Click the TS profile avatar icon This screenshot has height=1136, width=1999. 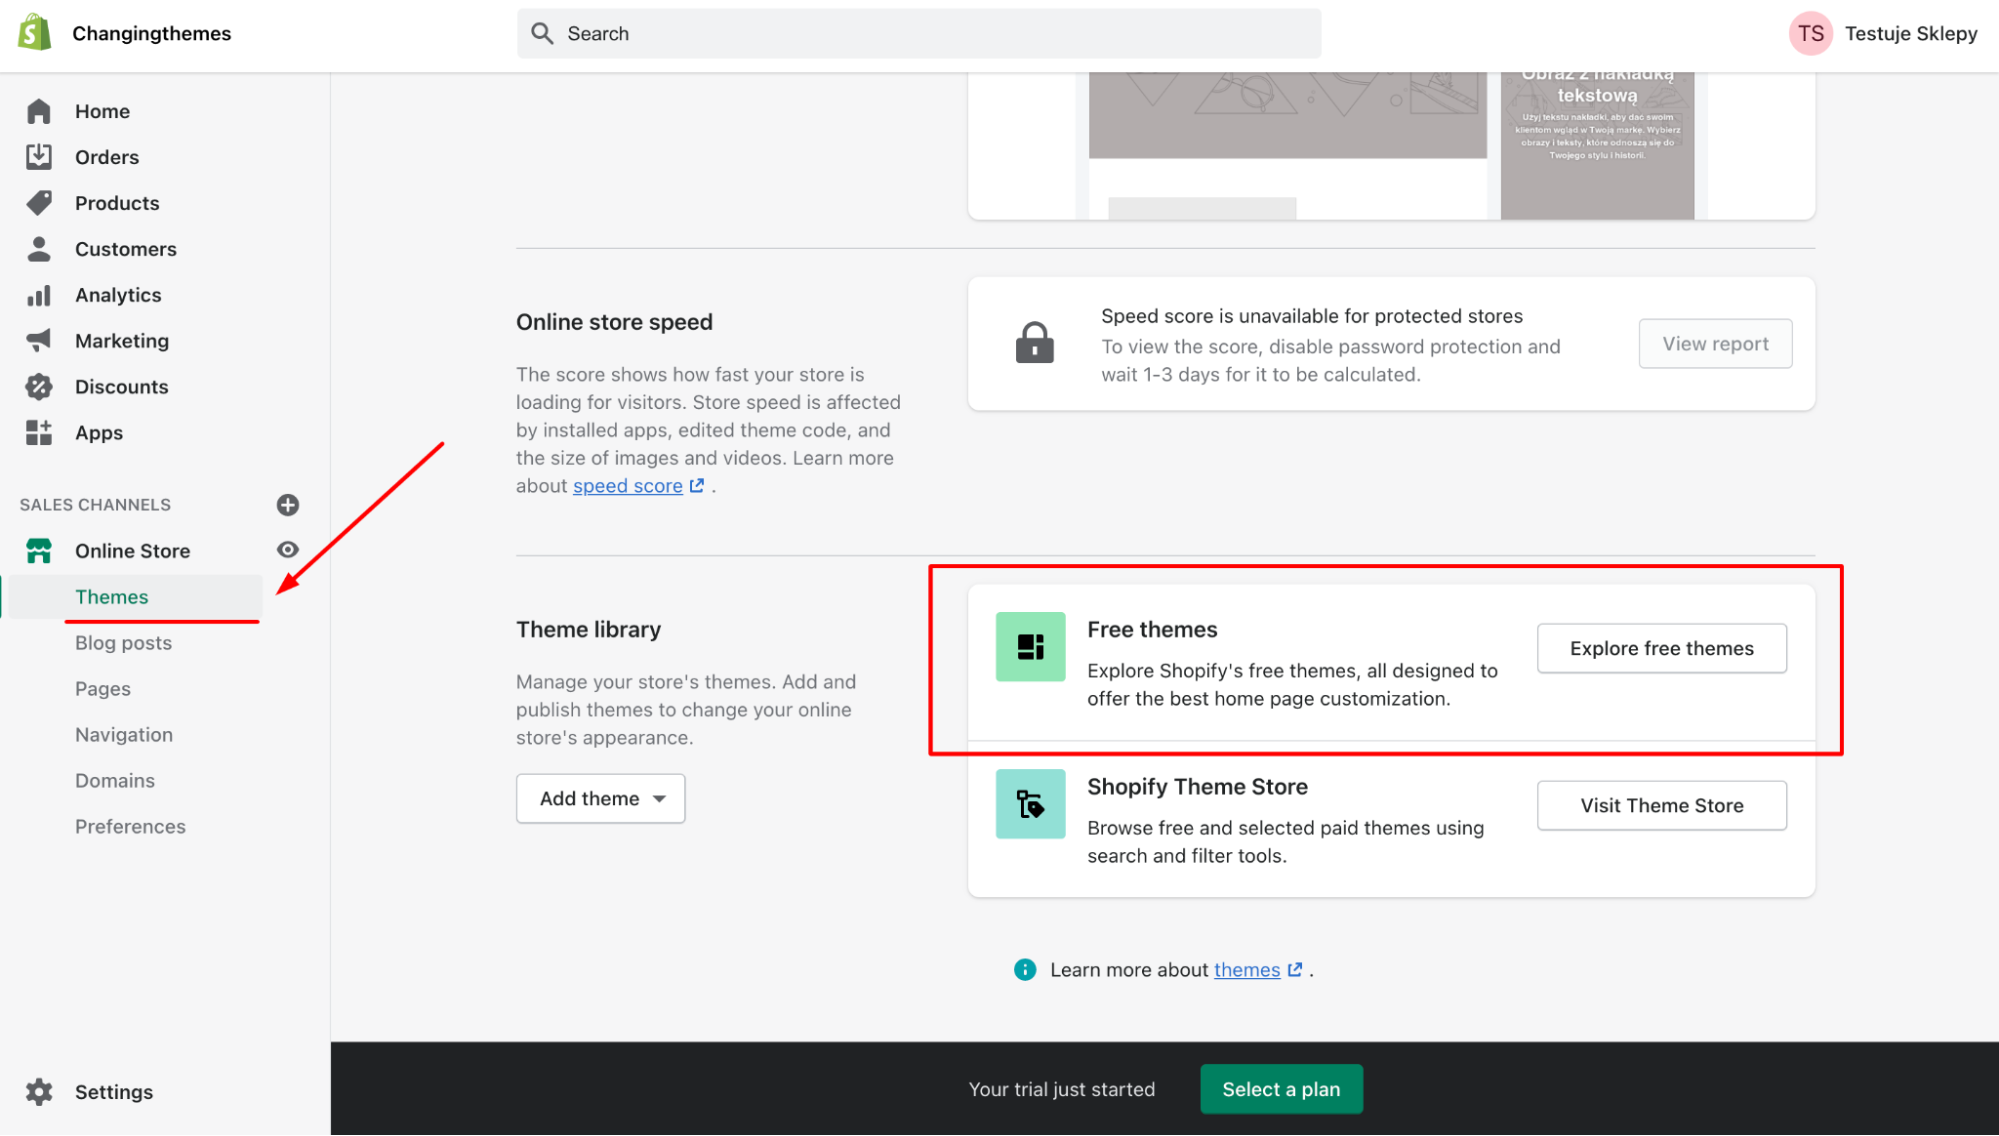(x=1811, y=33)
